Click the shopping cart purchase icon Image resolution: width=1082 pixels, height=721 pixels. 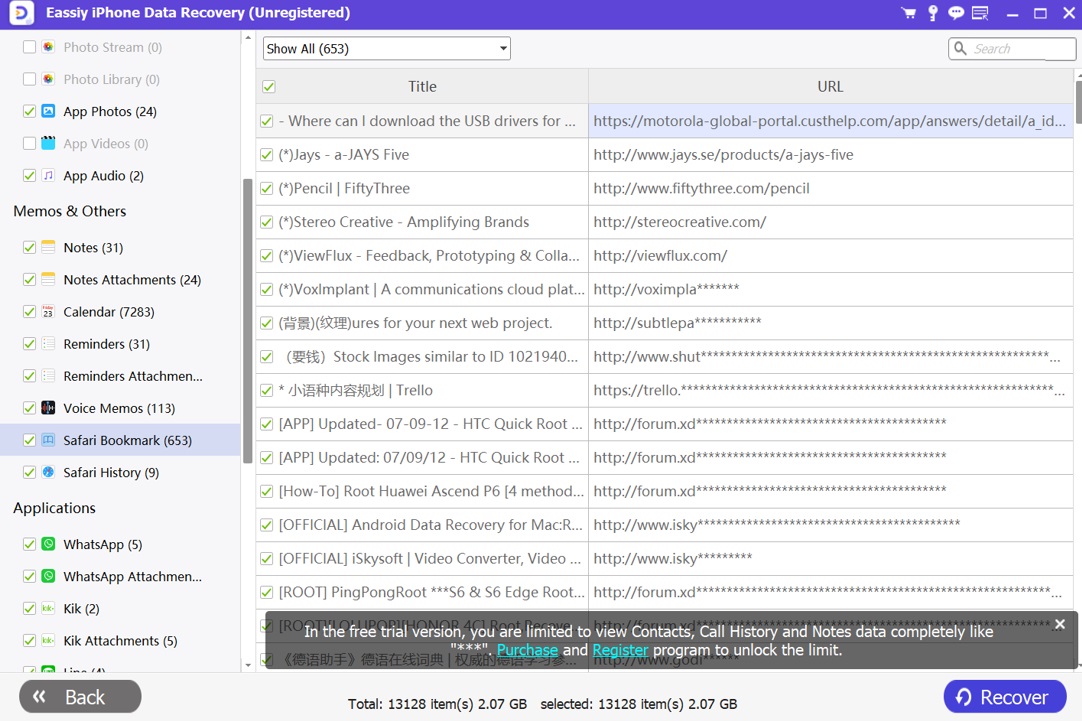pos(908,13)
